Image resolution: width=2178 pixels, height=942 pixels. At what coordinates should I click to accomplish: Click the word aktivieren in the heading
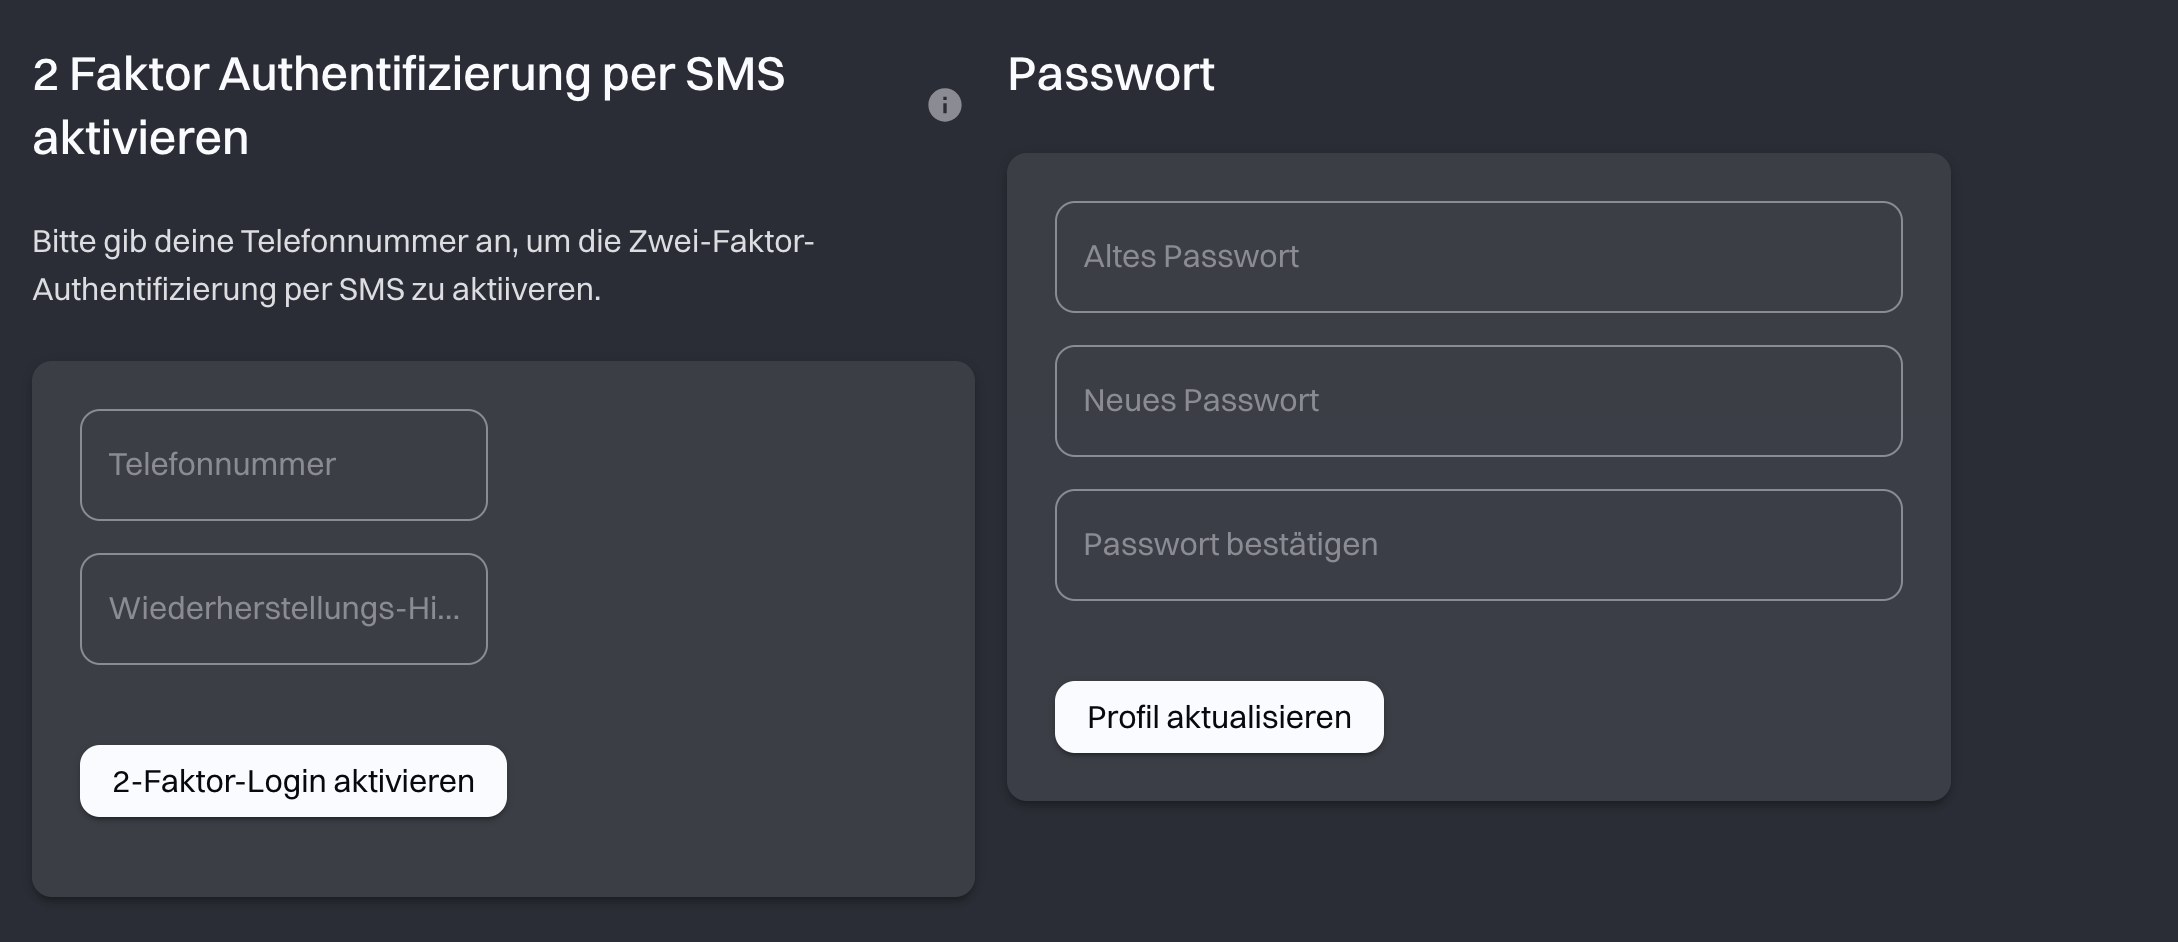point(140,138)
